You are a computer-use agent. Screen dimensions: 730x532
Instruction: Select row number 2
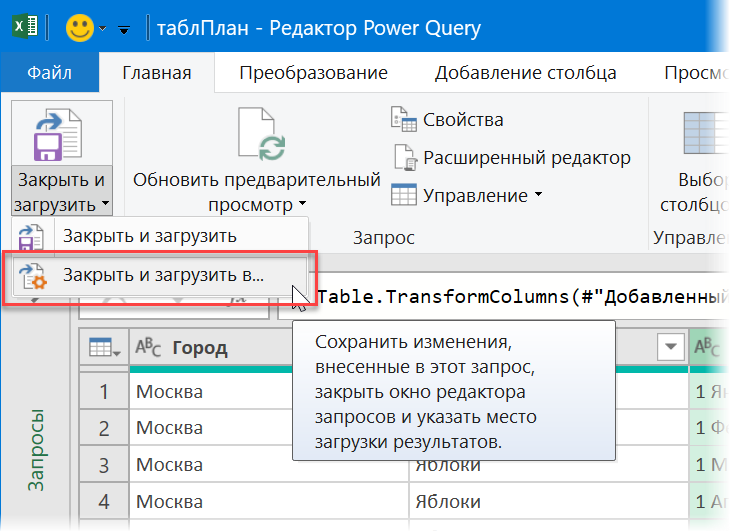pyautogui.click(x=104, y=428)
